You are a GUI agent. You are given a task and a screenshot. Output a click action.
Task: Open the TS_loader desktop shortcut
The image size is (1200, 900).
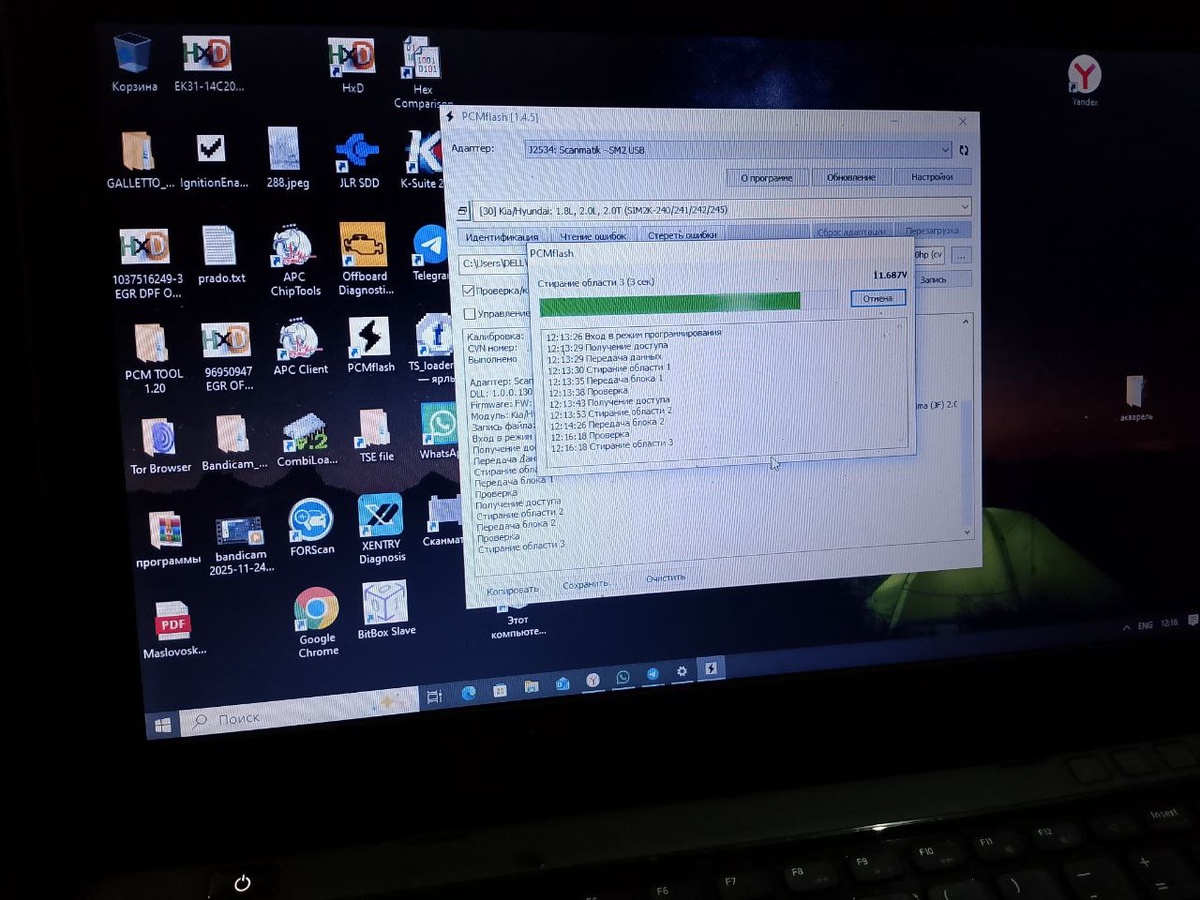tap(432, 348)
